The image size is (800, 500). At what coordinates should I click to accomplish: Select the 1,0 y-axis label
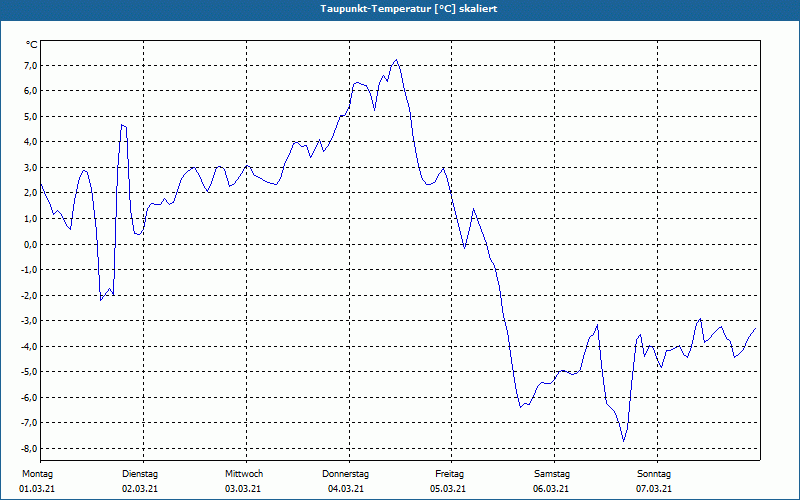click(x=30, y=218)
